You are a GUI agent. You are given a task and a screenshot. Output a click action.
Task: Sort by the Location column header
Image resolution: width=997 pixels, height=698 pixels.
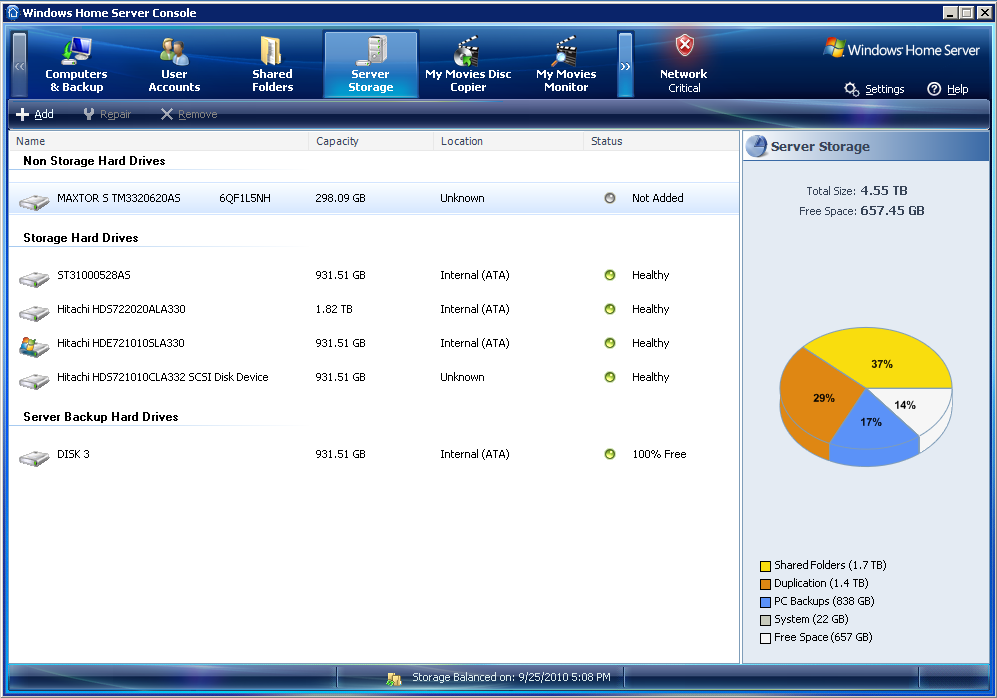[x=509, y=141]
